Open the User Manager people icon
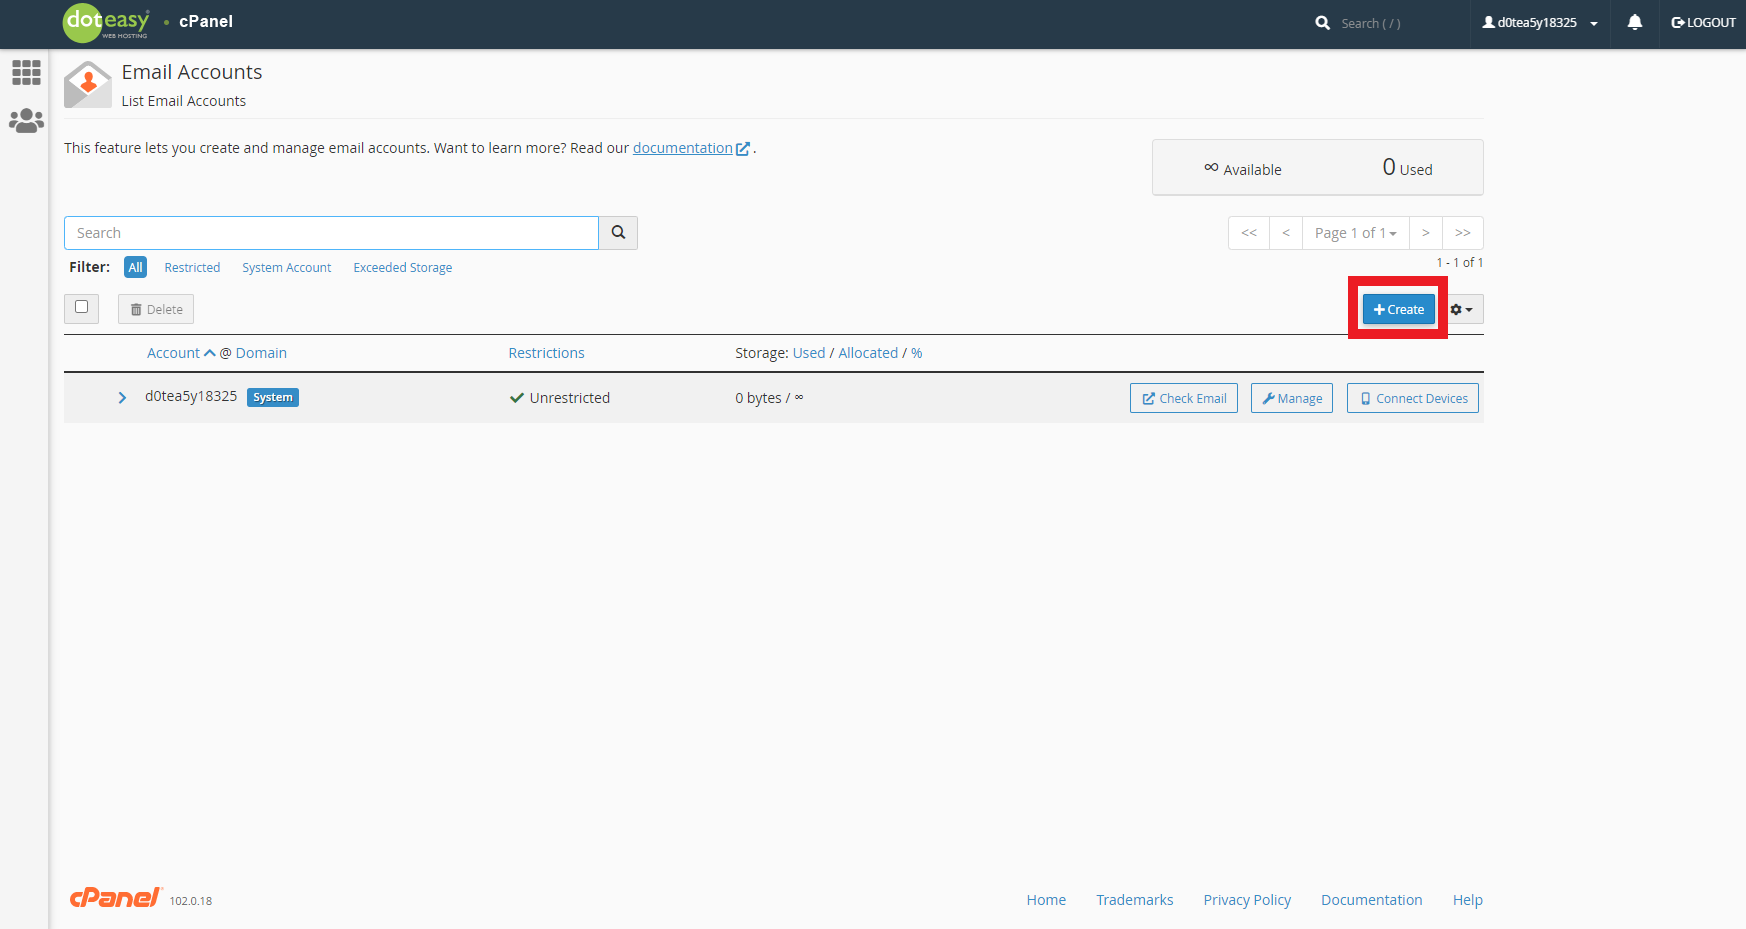Viewport: 1746px width, 929px height. click(26, 121)
